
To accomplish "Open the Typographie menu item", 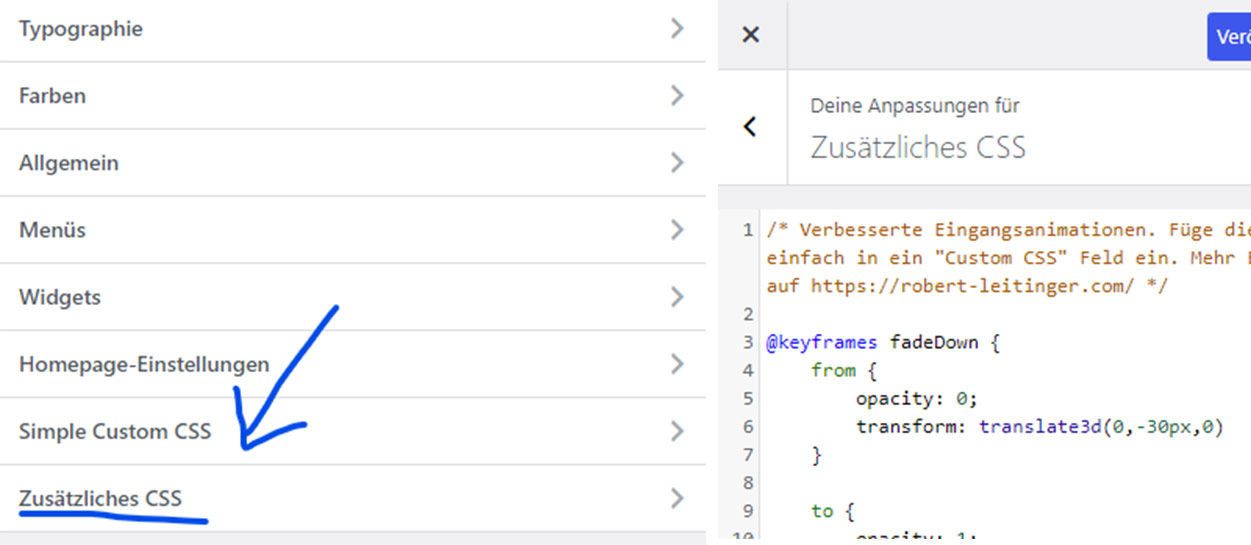I will tap(81, 29).
